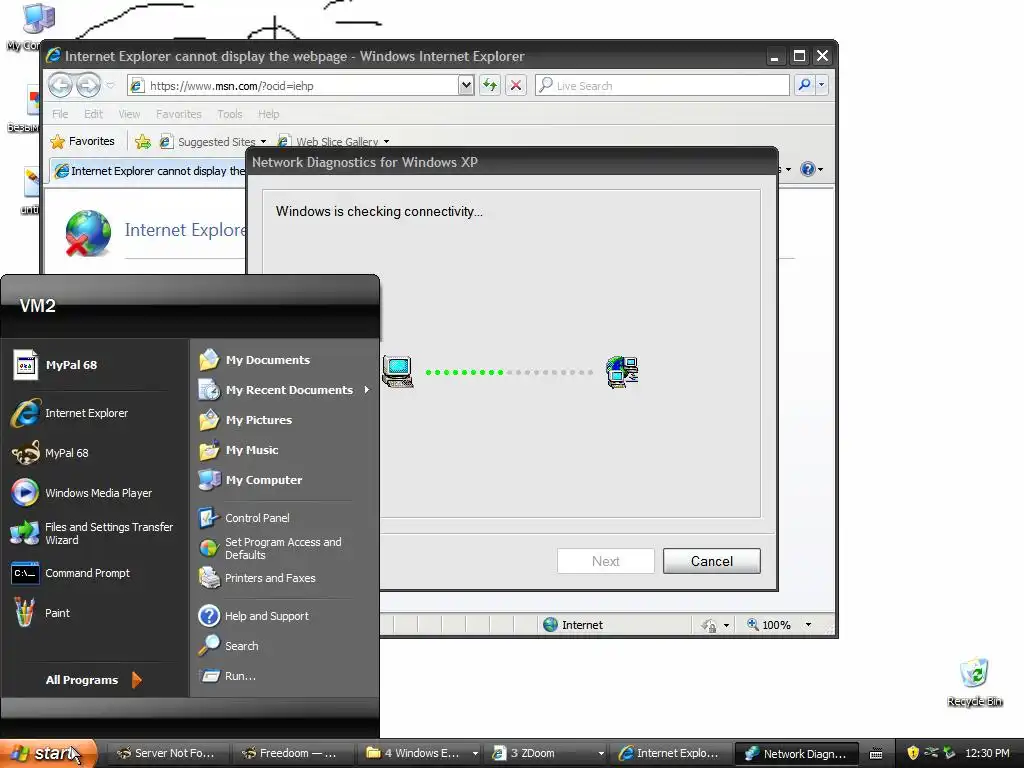1024x768 pixels.
Task: Open the Edit menu in Internet Explorer
Action: tap(93, 114)
